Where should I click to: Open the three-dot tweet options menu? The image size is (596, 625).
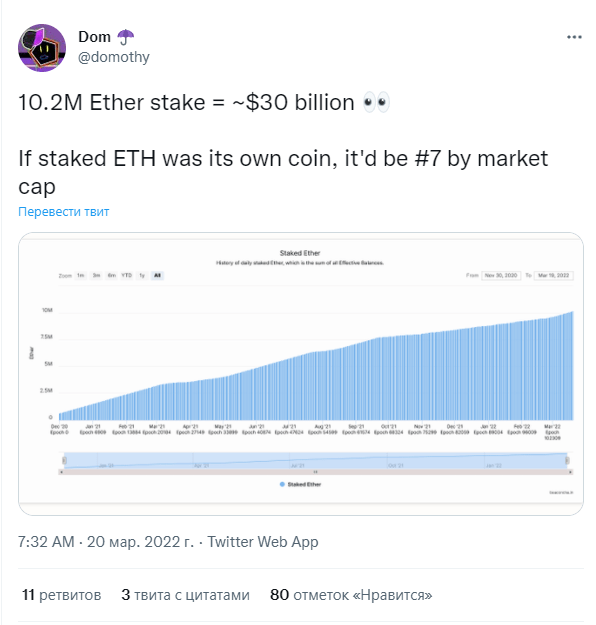574,37
